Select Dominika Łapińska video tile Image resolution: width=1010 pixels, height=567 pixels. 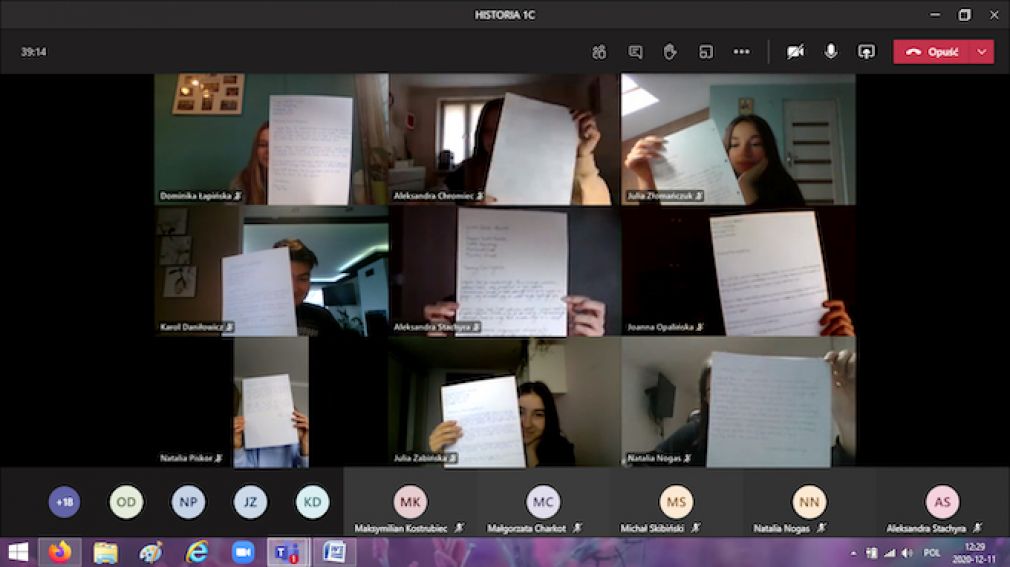pos(271,139)
